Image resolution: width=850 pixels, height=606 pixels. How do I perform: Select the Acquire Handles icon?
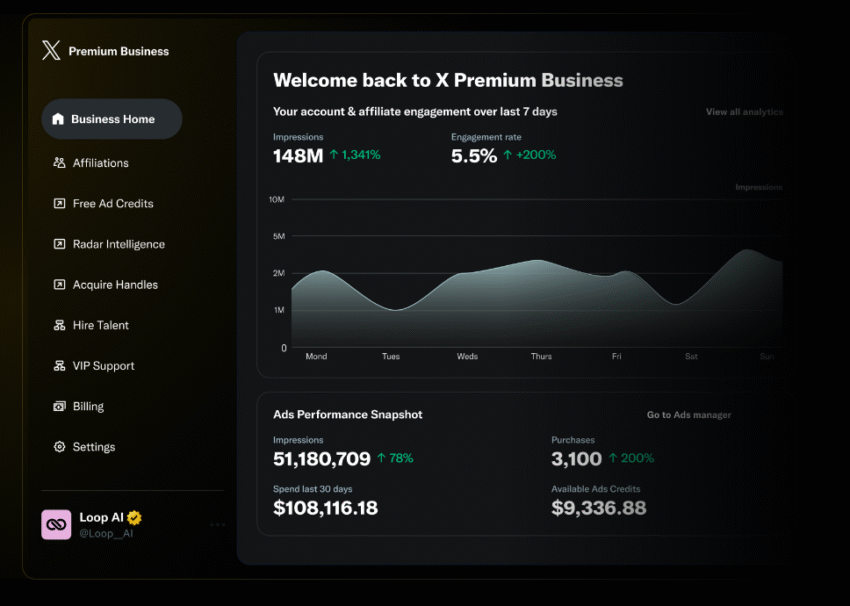(x=61, y=285)
